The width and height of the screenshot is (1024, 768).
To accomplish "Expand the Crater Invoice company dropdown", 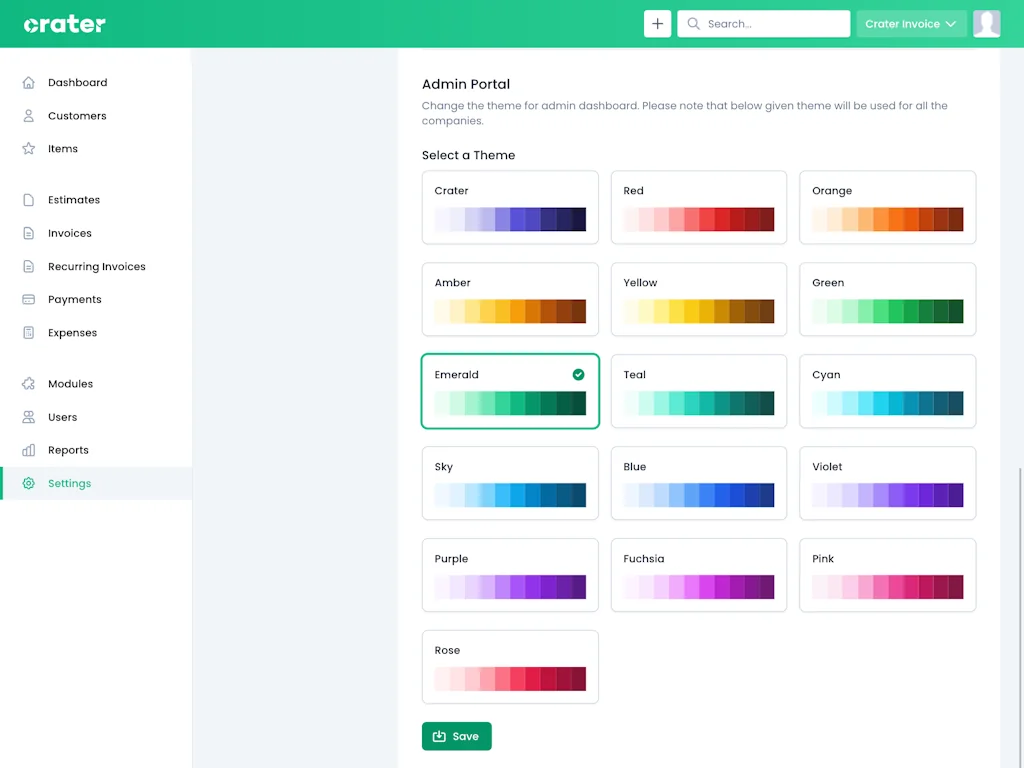I will [x=910, y=24].
